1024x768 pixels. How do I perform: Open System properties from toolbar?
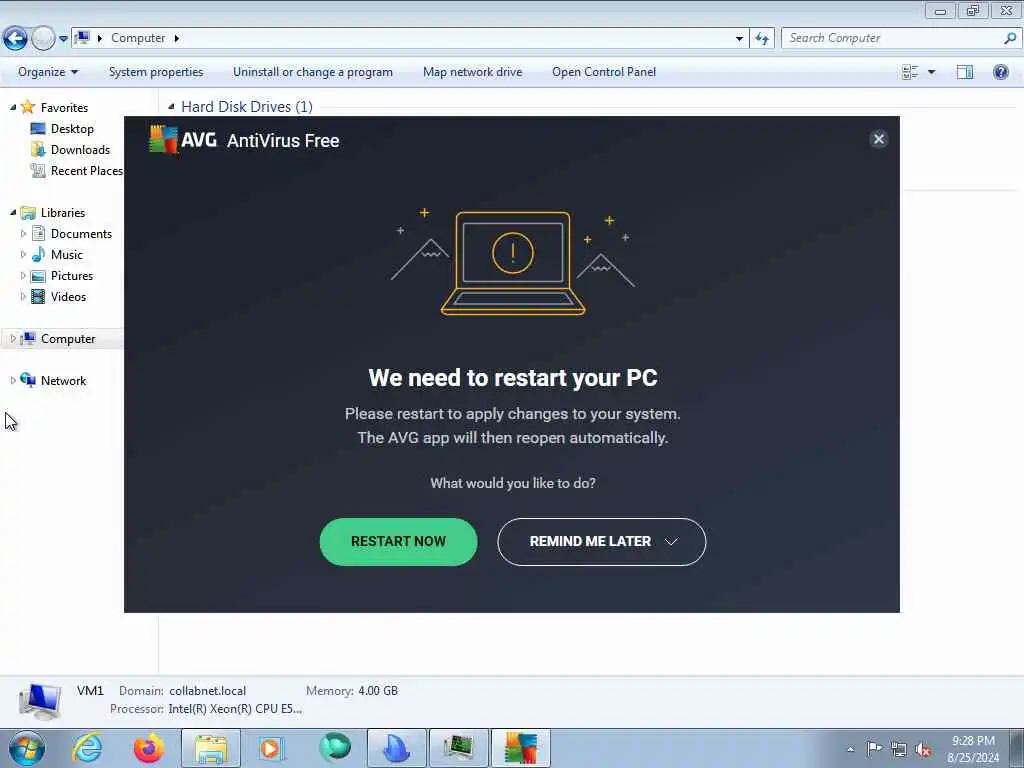(x=156, y=72)
